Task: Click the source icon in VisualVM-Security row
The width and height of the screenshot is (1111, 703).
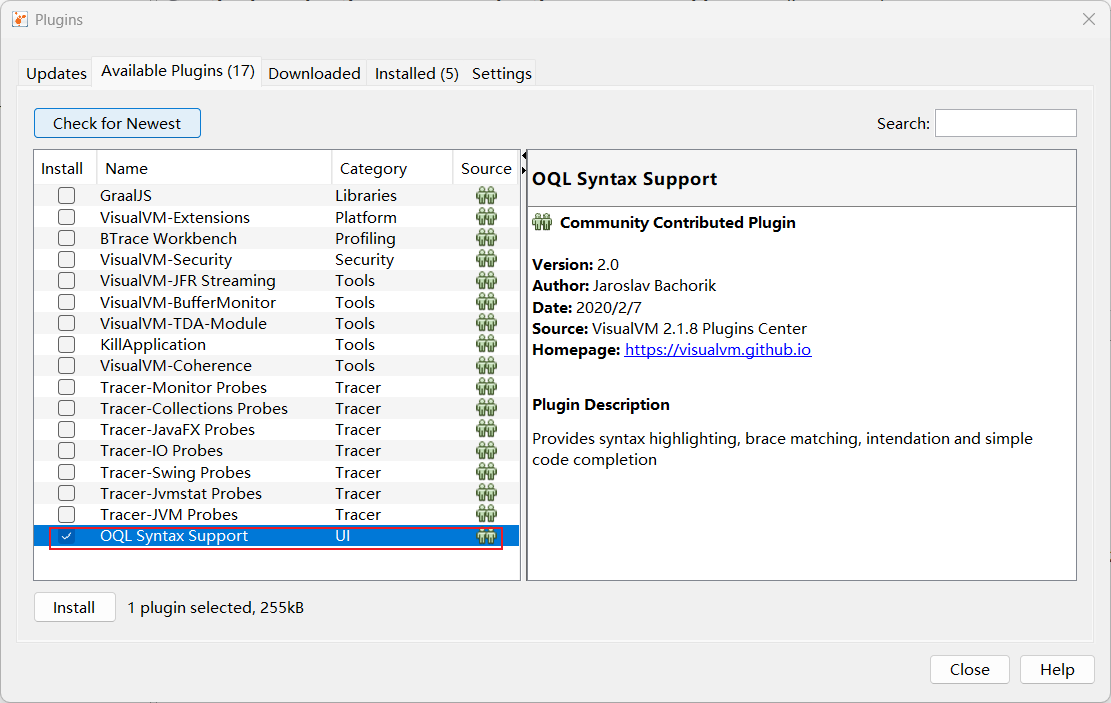Action: click(486, 259)
